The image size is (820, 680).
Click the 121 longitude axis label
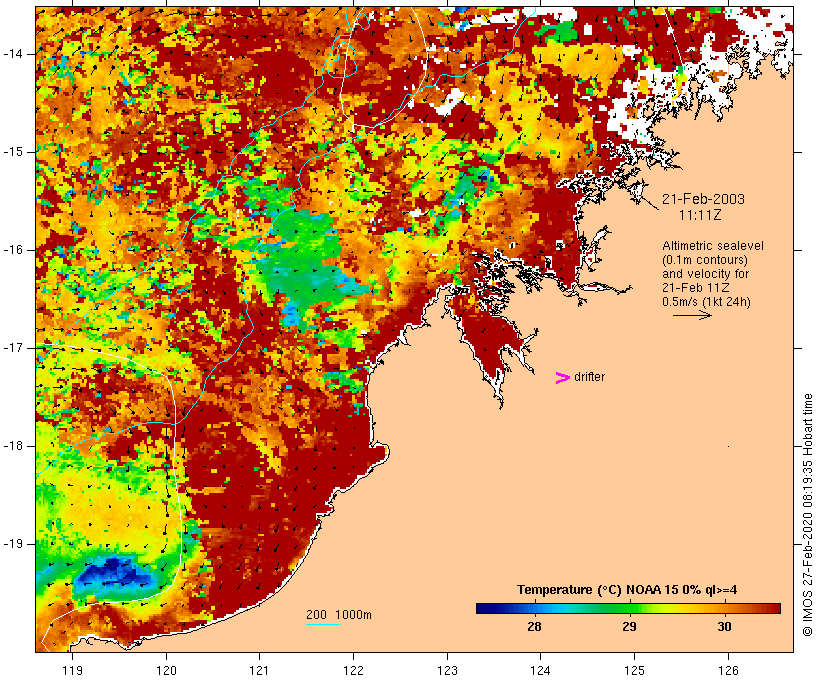[x=259, y=670]
